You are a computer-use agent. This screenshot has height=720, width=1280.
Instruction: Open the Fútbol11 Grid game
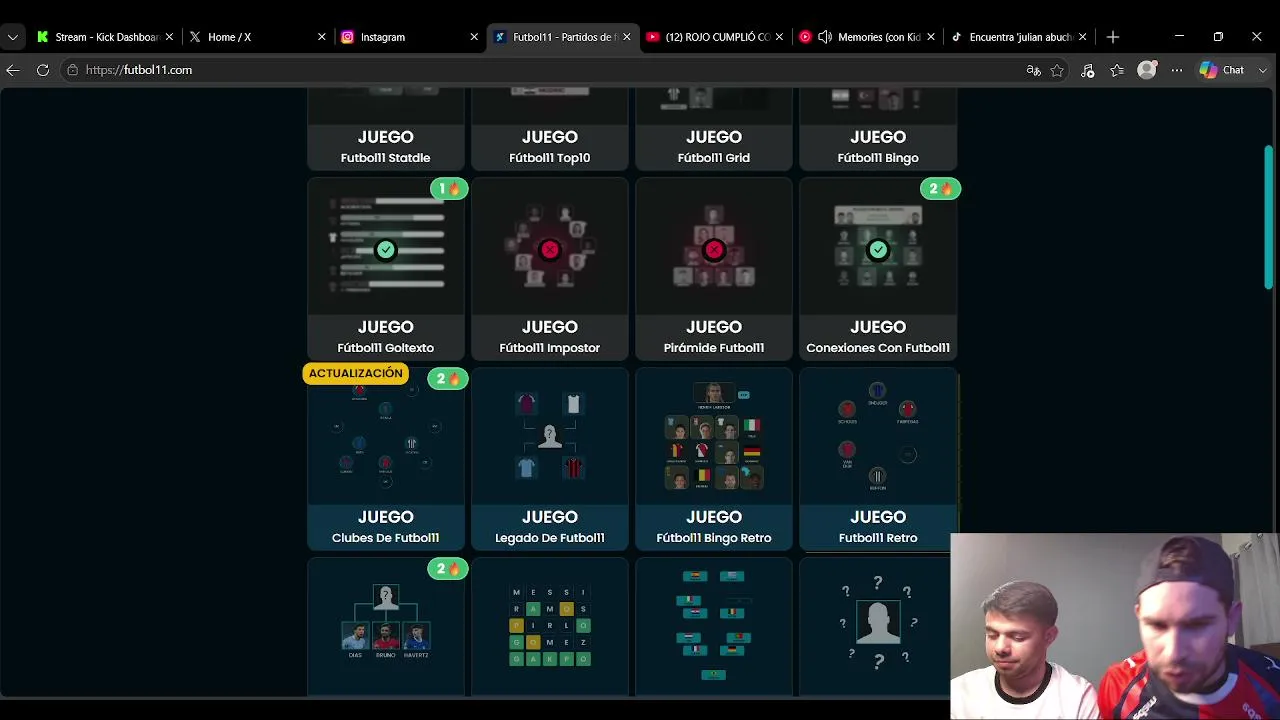713,128
